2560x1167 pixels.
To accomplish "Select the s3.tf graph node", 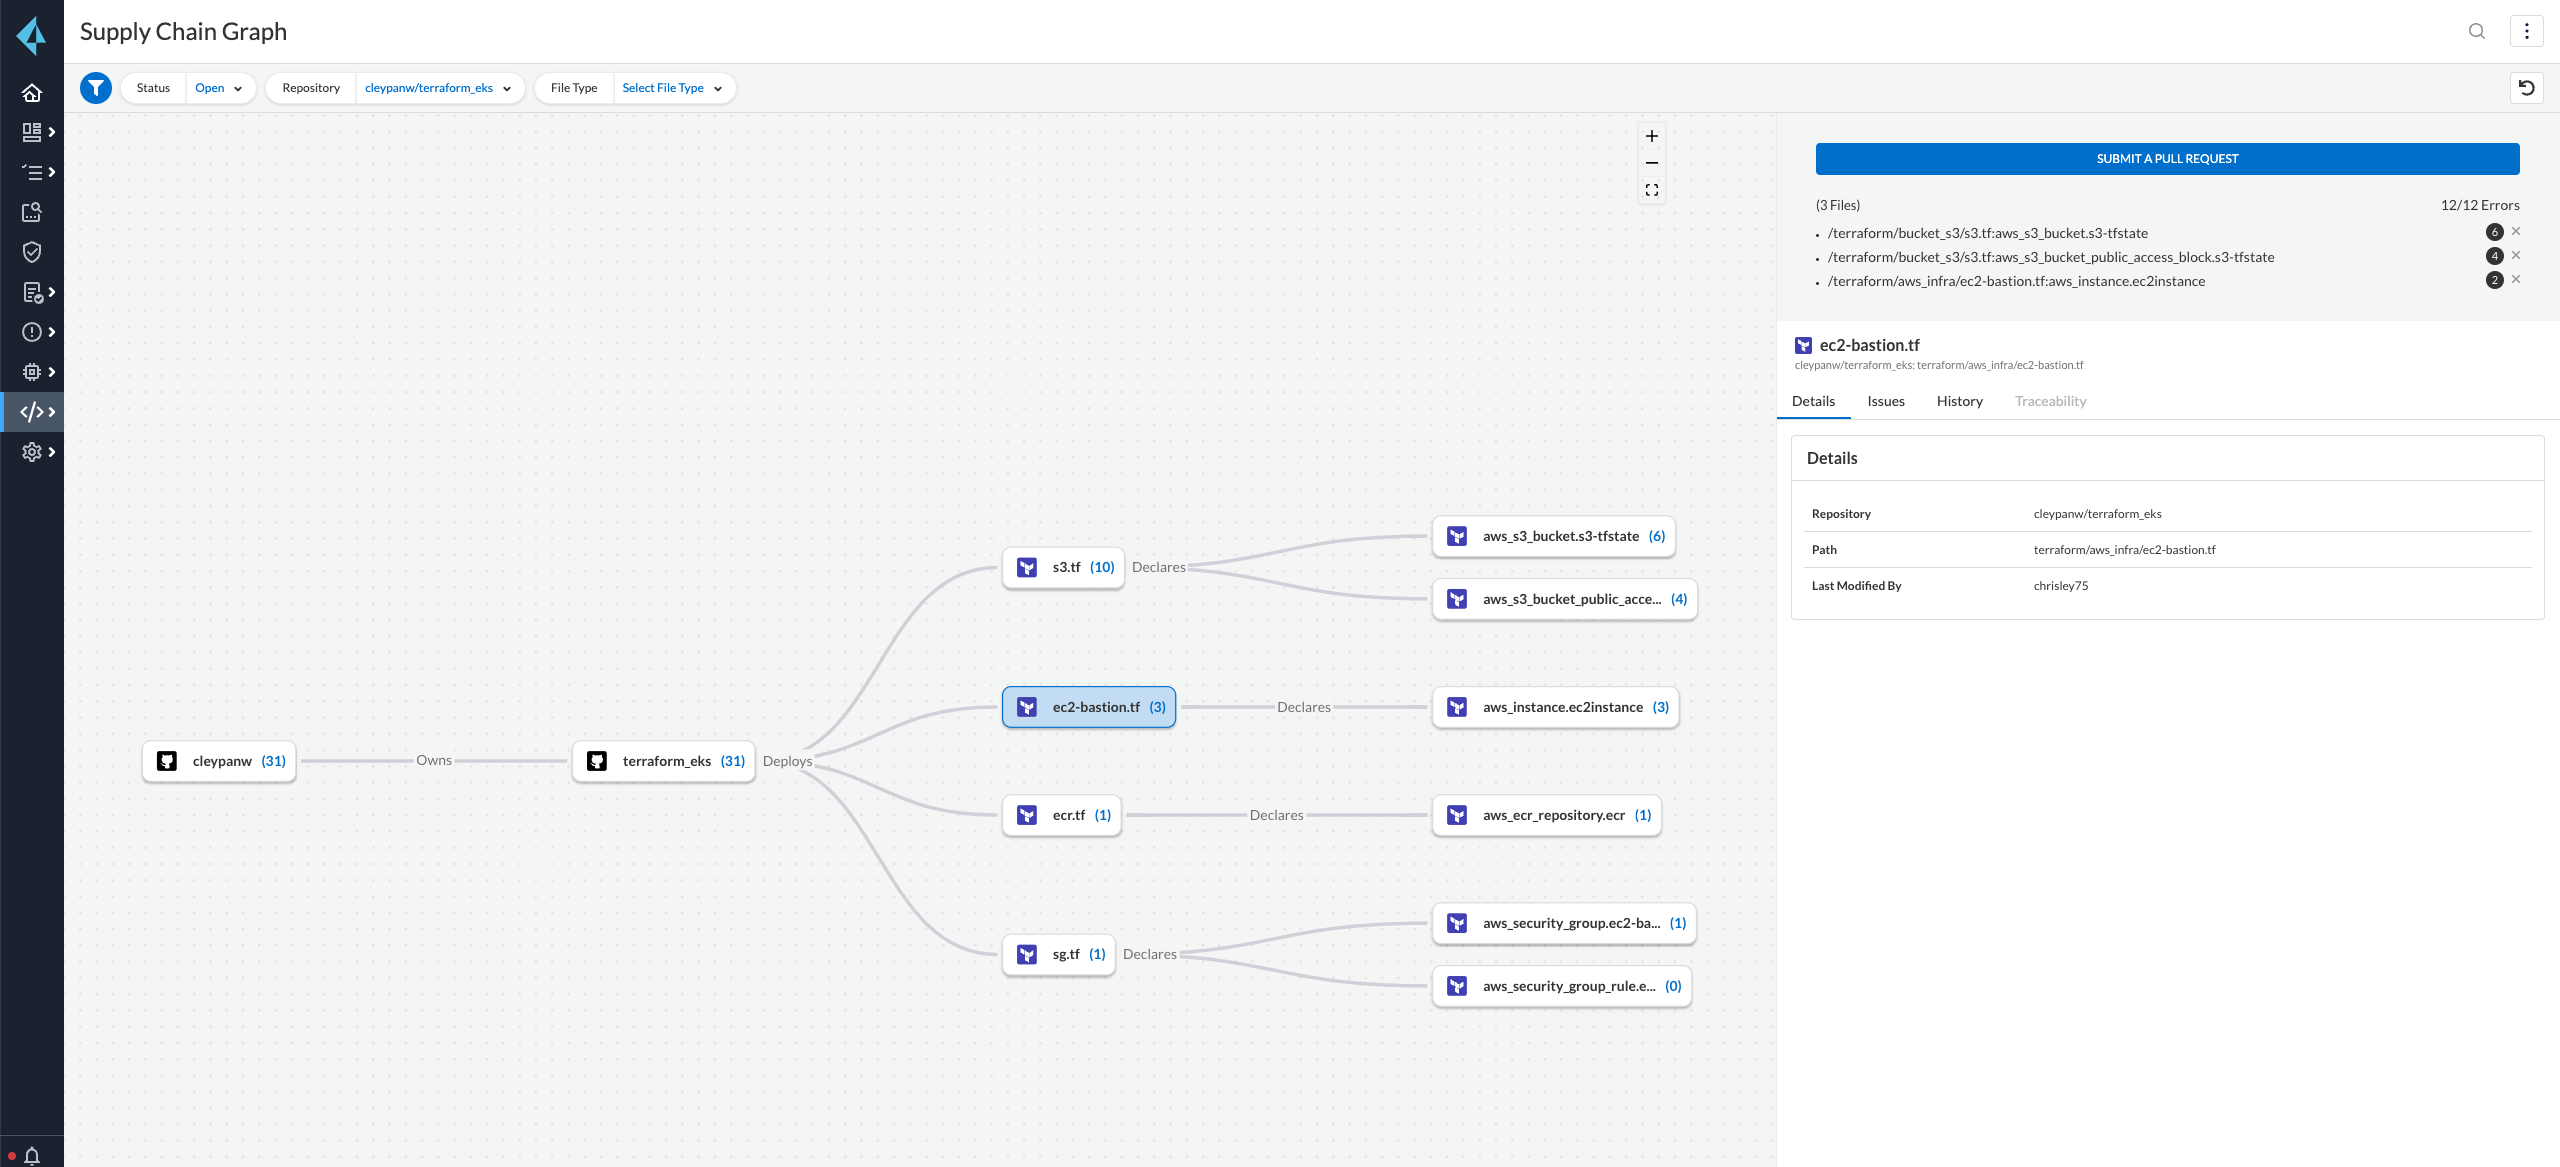I will coord(1064,567).
